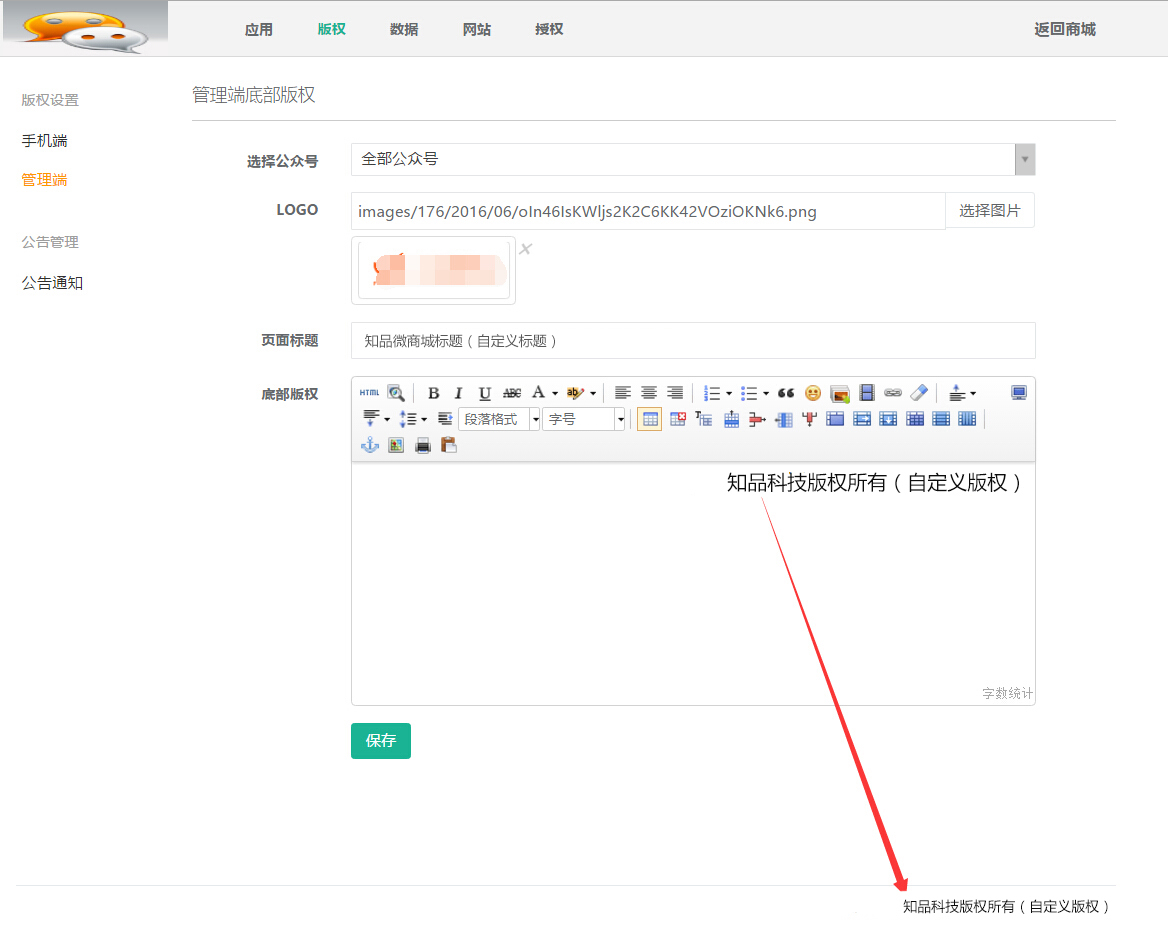Click the insert hyperlink chain icon
Viewport: 1168px width, 931px height.
point(892,393)
